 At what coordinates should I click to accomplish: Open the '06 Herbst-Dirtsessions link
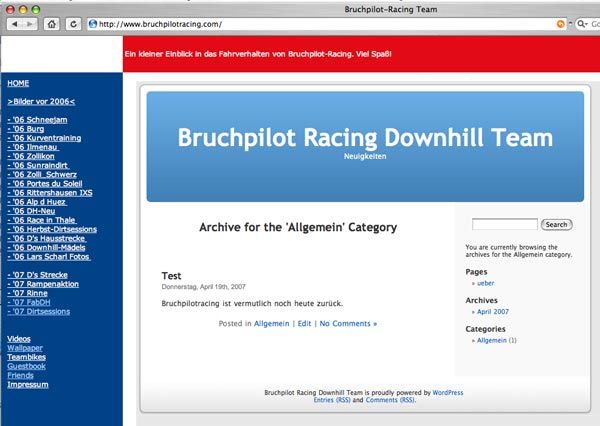point(52,229)
